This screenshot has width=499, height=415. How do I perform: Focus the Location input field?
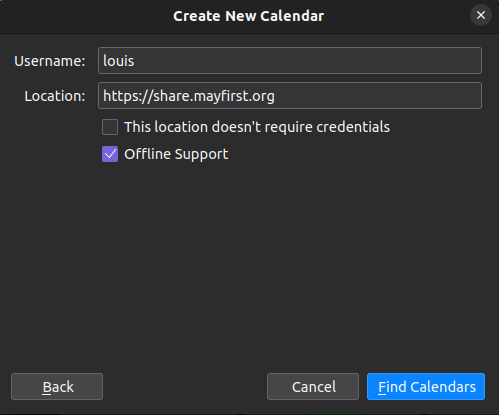click(290, 96)
